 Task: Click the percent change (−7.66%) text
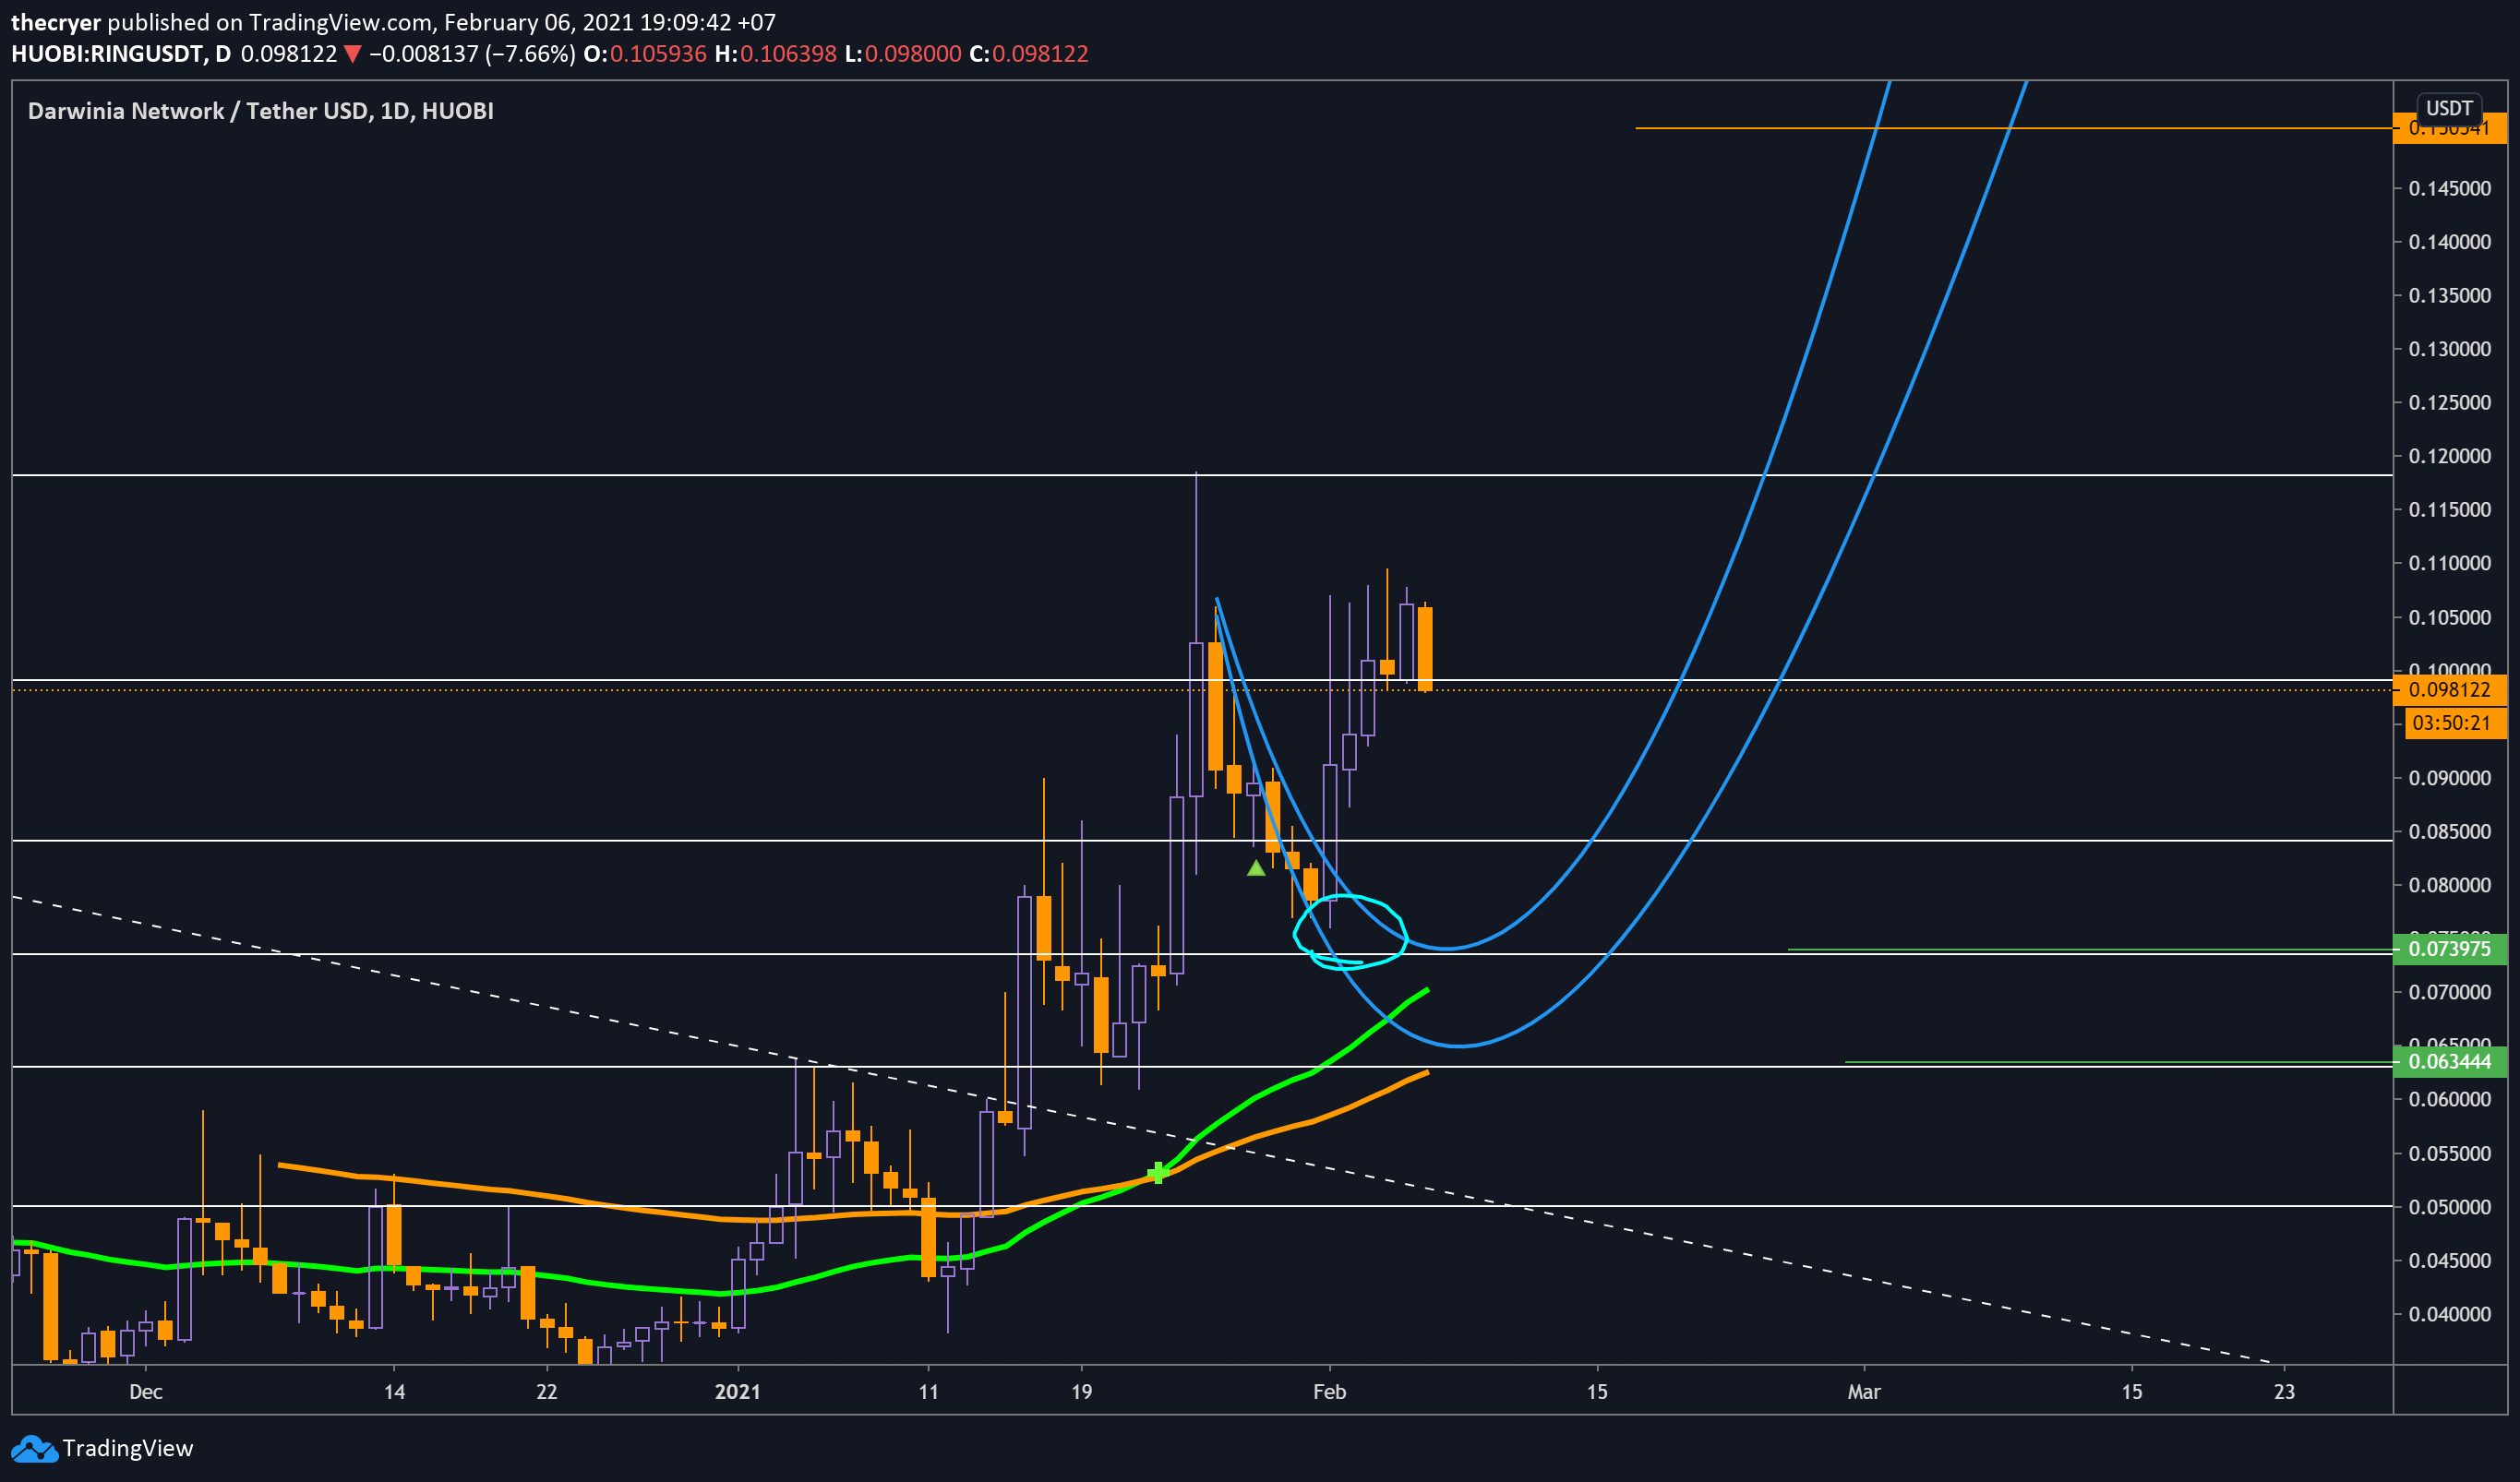[x=530, y=54]
